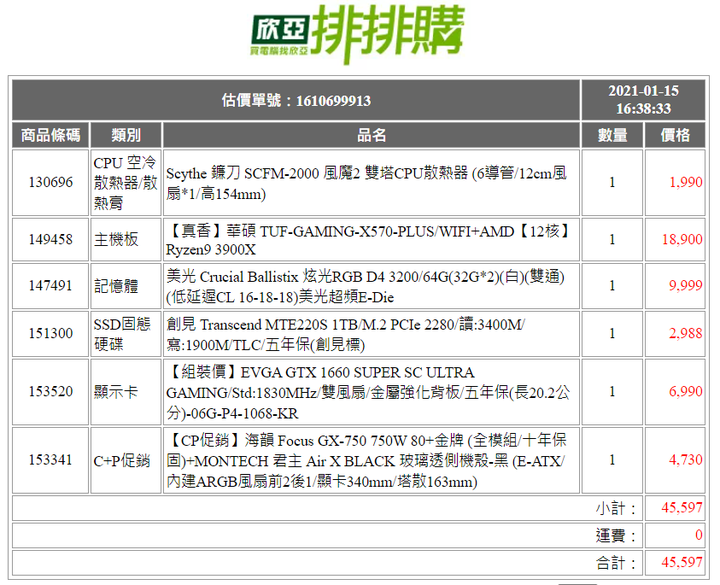This screenshot has height=585, width=720.
Task: Click the subtotal value 45,597
Action: [682, 508]
